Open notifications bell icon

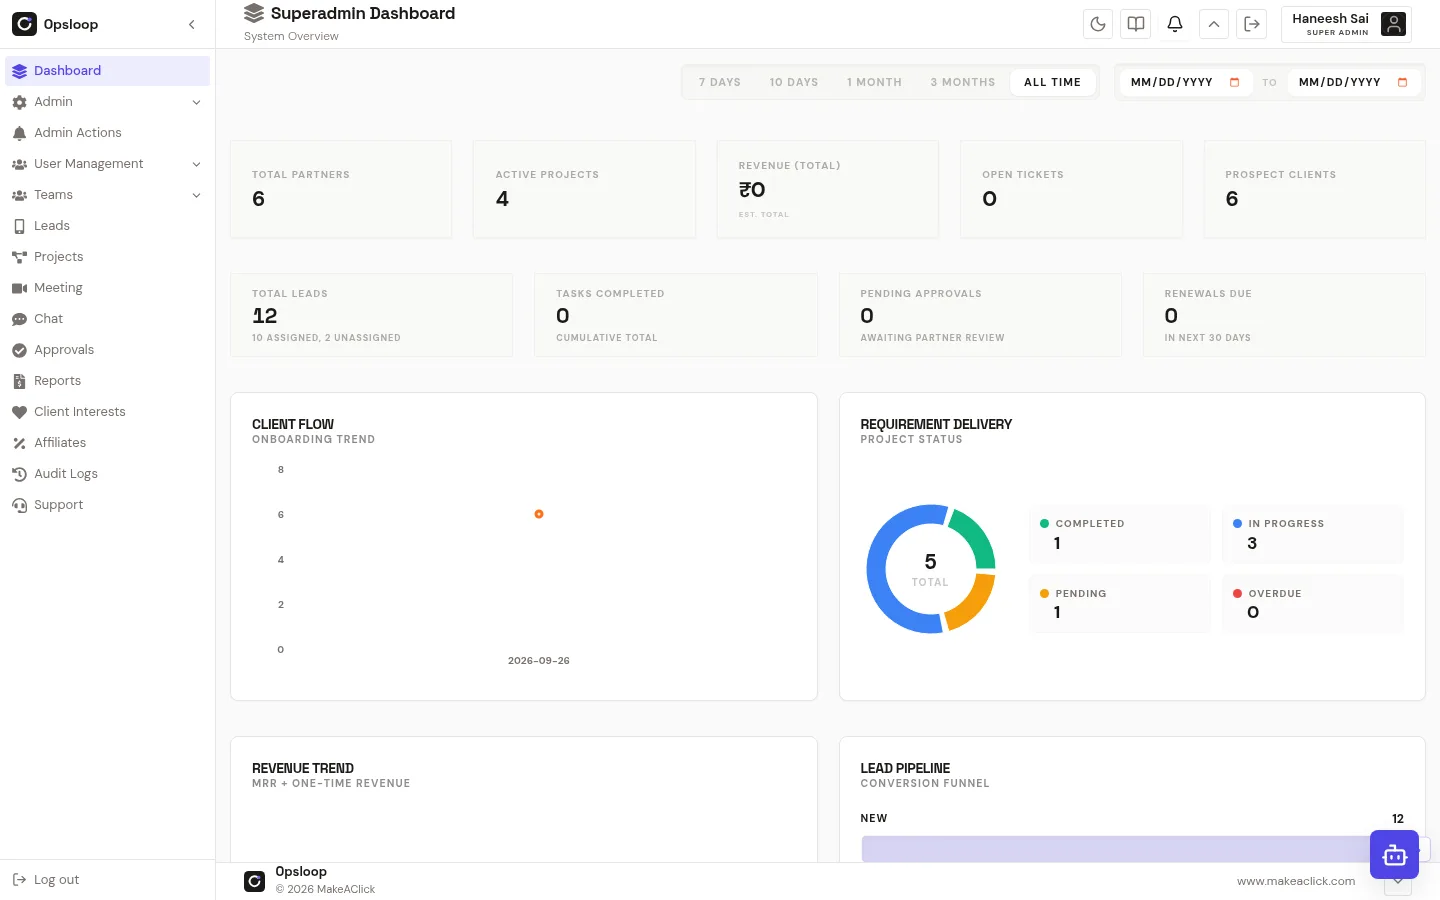pos(1175,24)
